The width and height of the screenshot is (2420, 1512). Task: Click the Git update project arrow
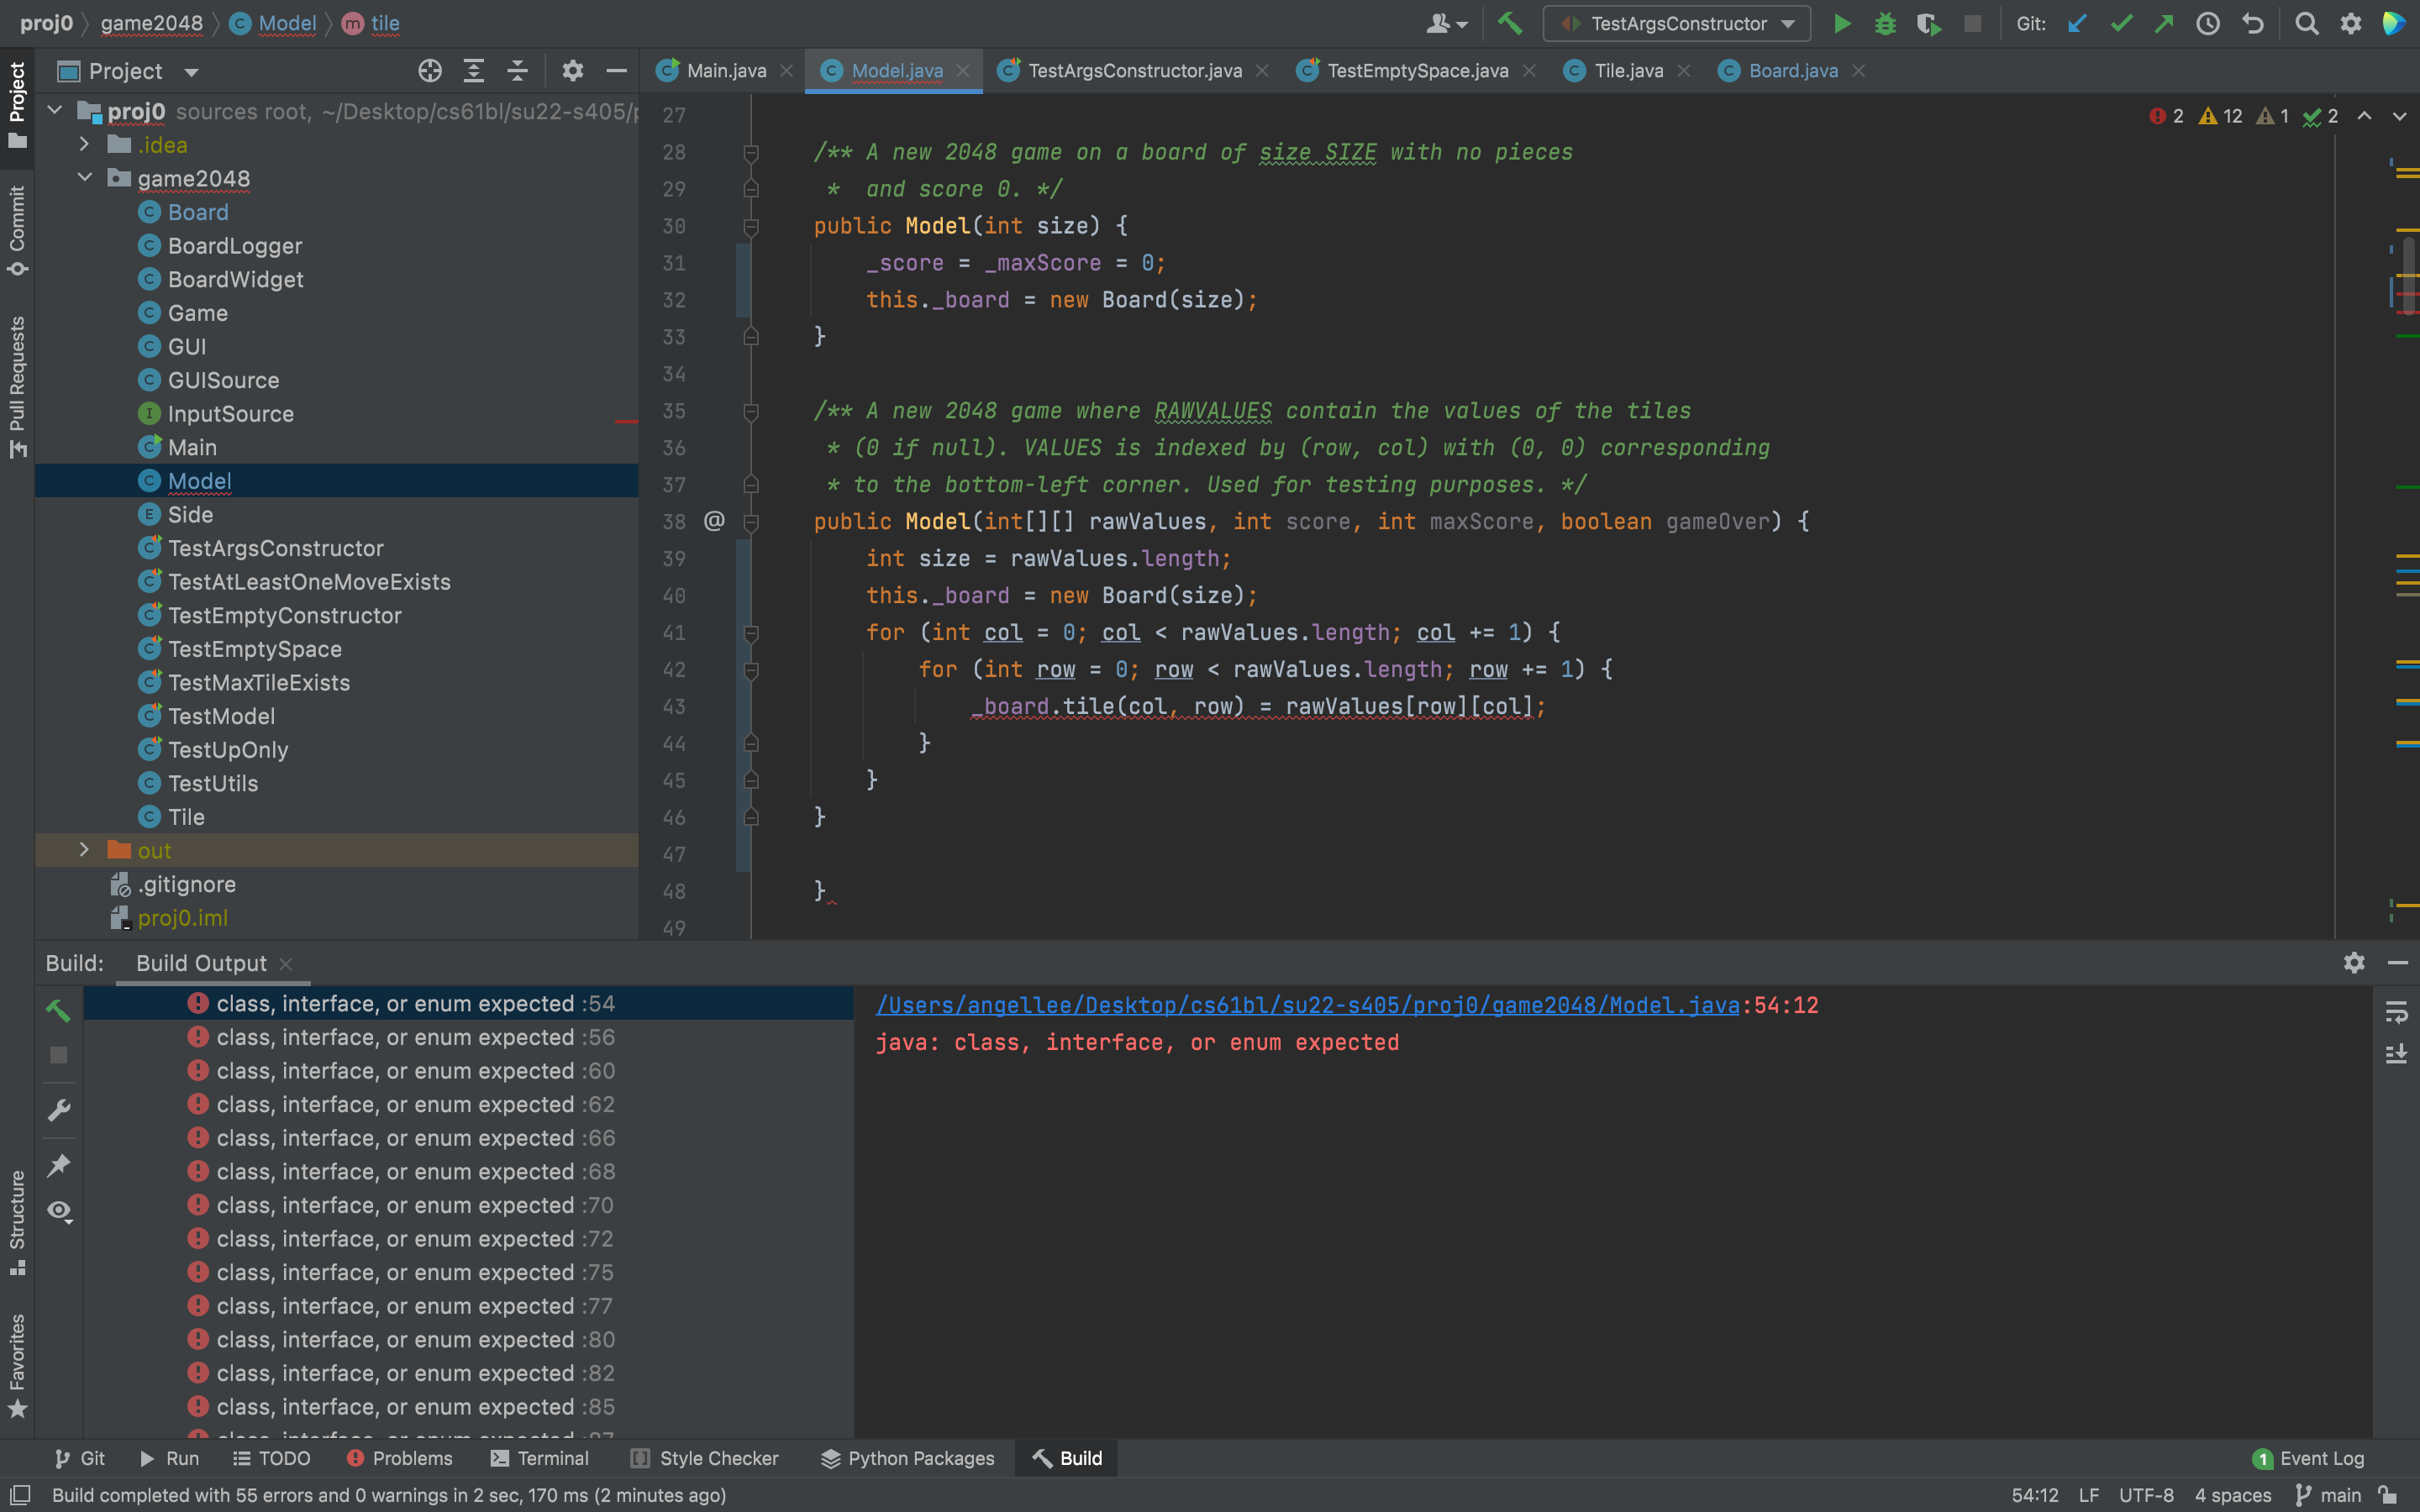[2077, 23]
